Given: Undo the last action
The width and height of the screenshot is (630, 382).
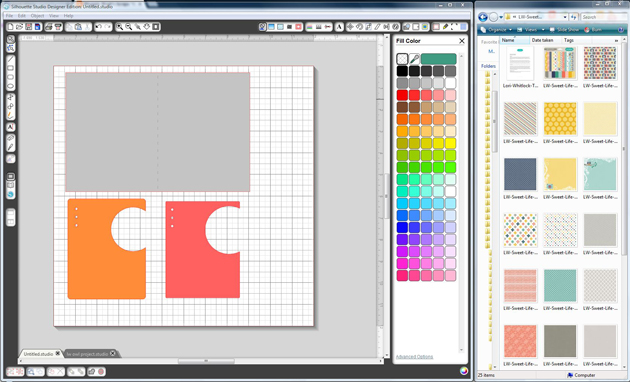Looking at the screenshot, I should (98, 27).
